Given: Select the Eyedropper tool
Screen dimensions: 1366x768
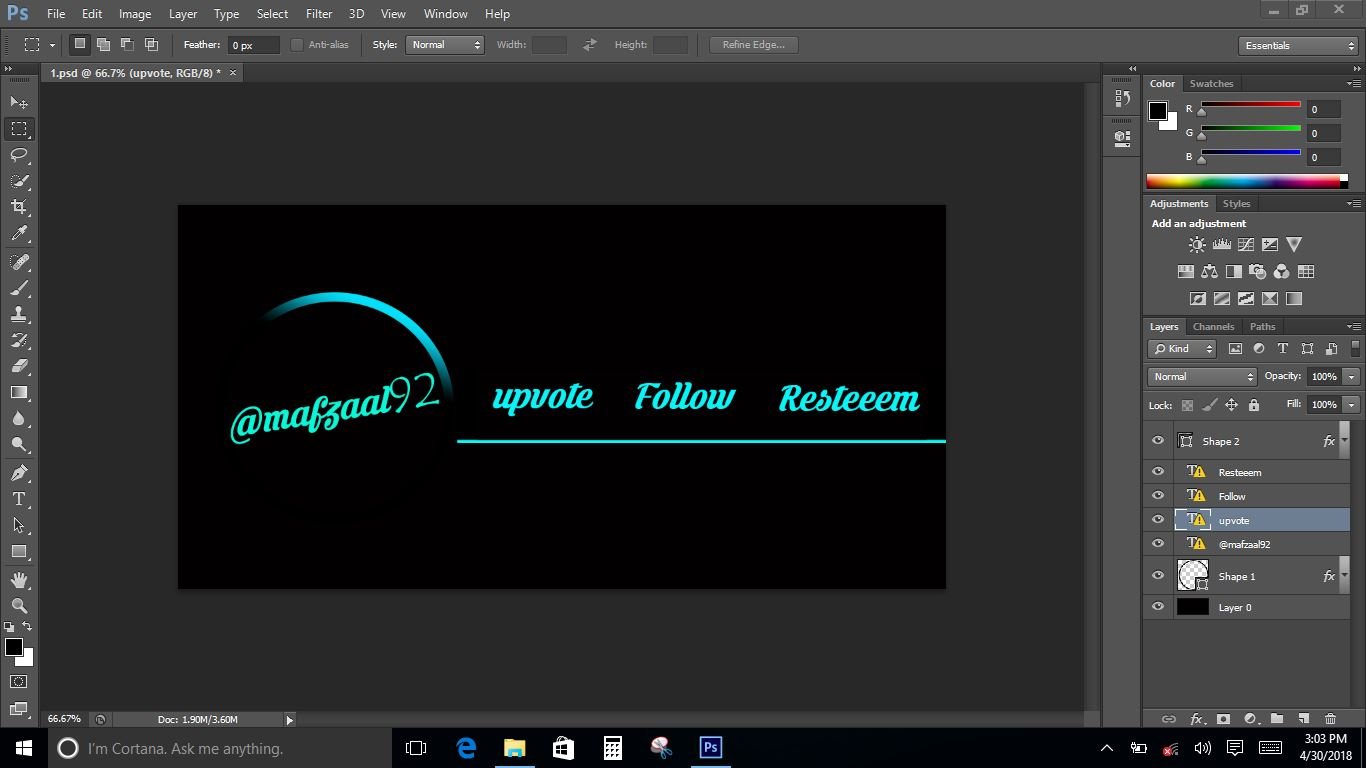Looking at the screenshot, I should pyautogui.click(x=19, y=234).
